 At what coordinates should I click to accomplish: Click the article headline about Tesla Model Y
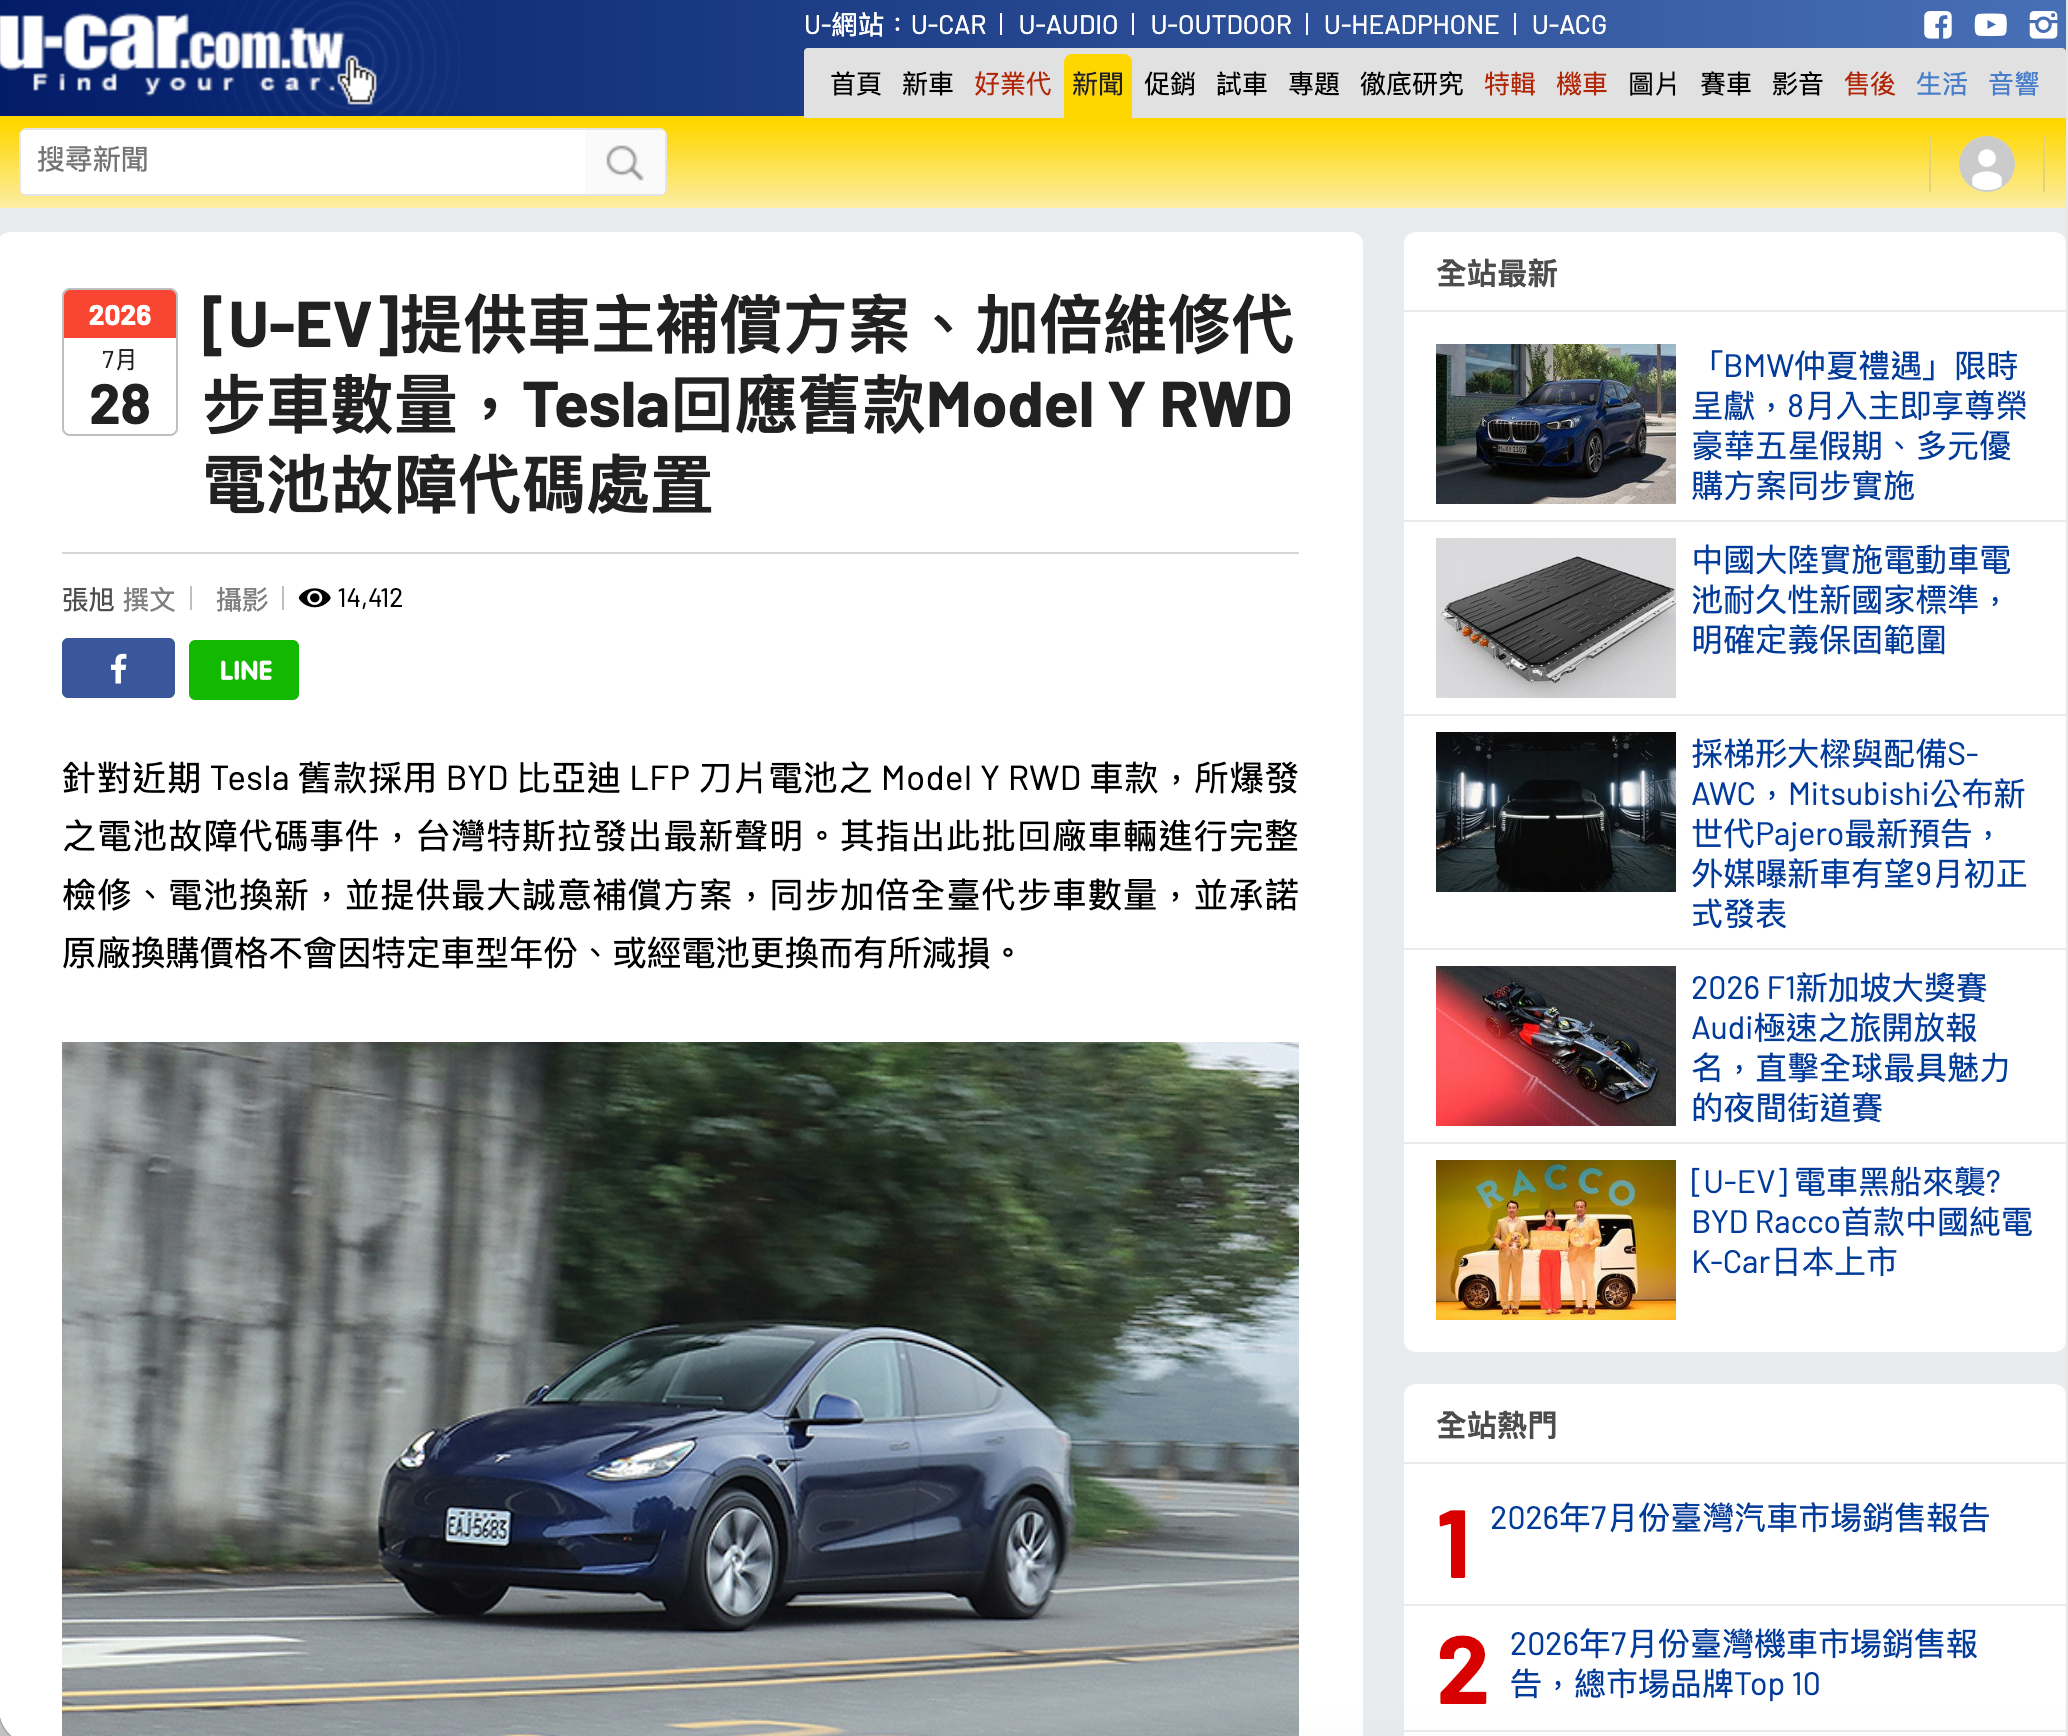(x=748, y=405)
